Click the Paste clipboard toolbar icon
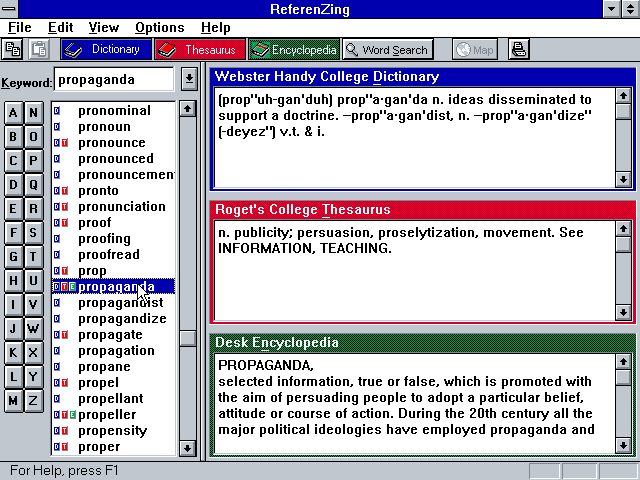 [39, 49]
